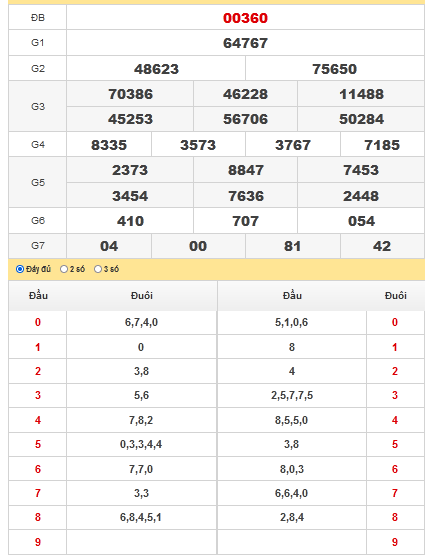Click G6 number 054
The image size is (428, 559).
pos(361,221)
